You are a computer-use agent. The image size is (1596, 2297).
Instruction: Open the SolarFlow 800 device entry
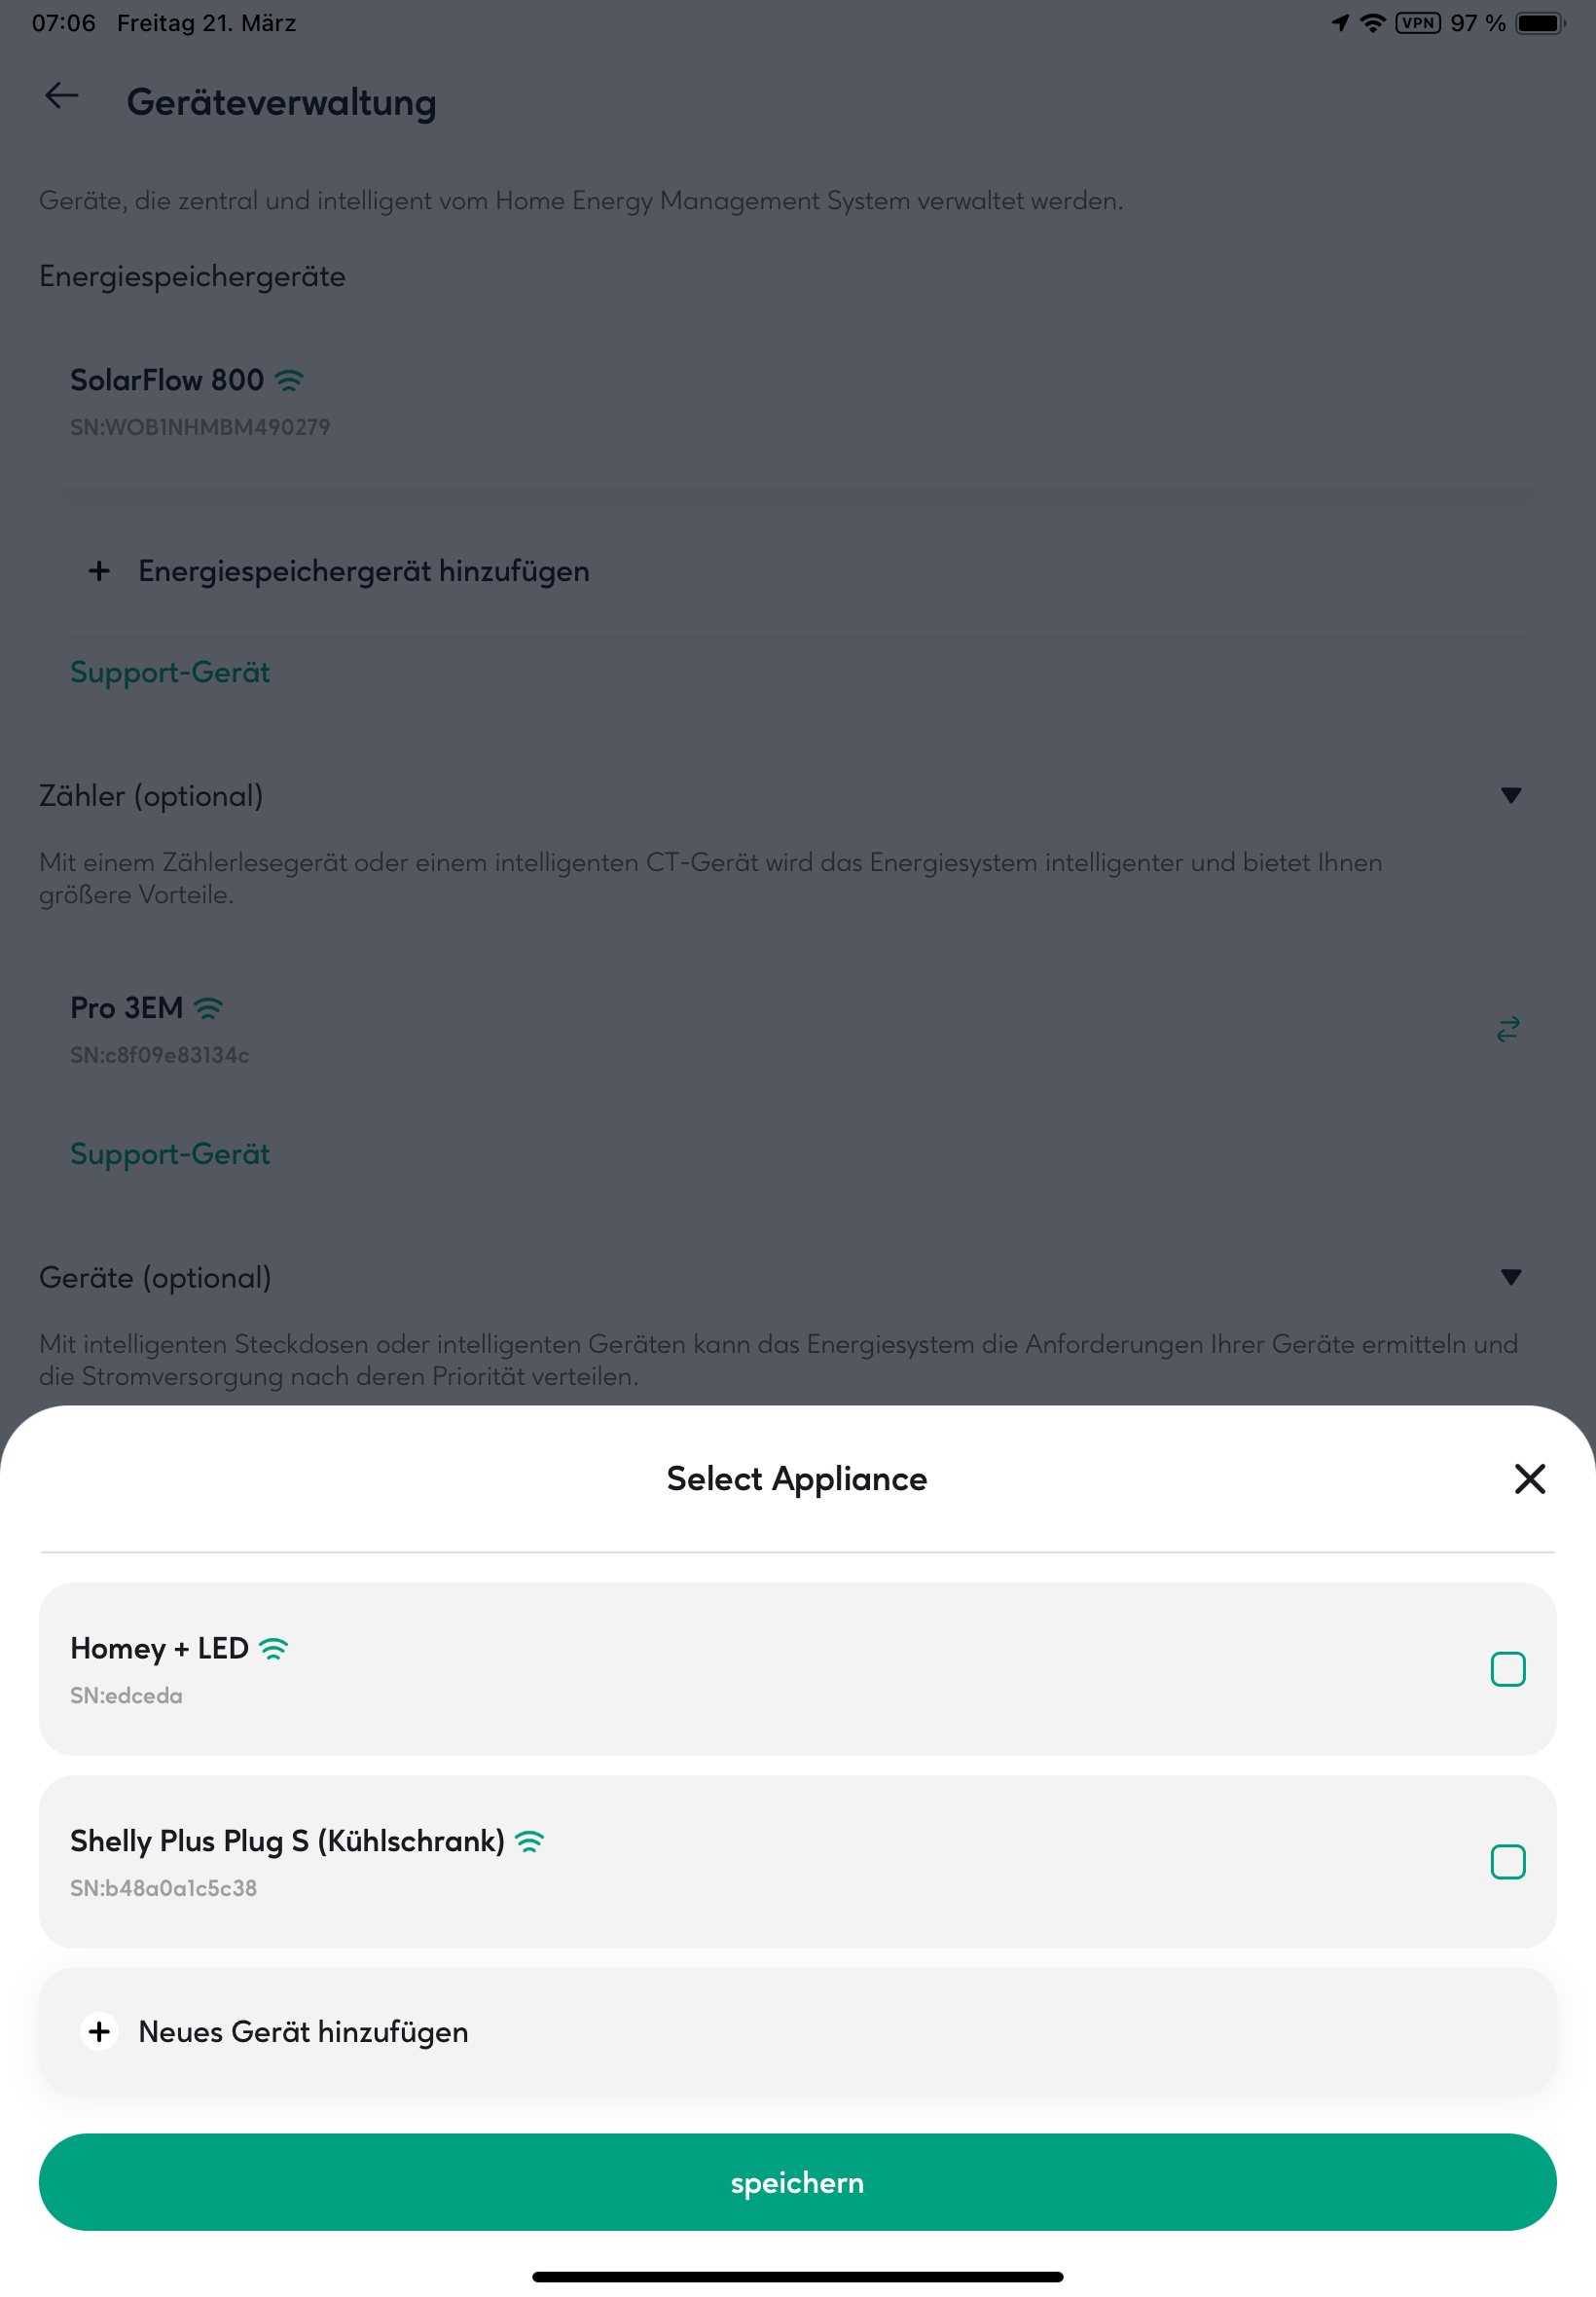[x=797, y=402]
